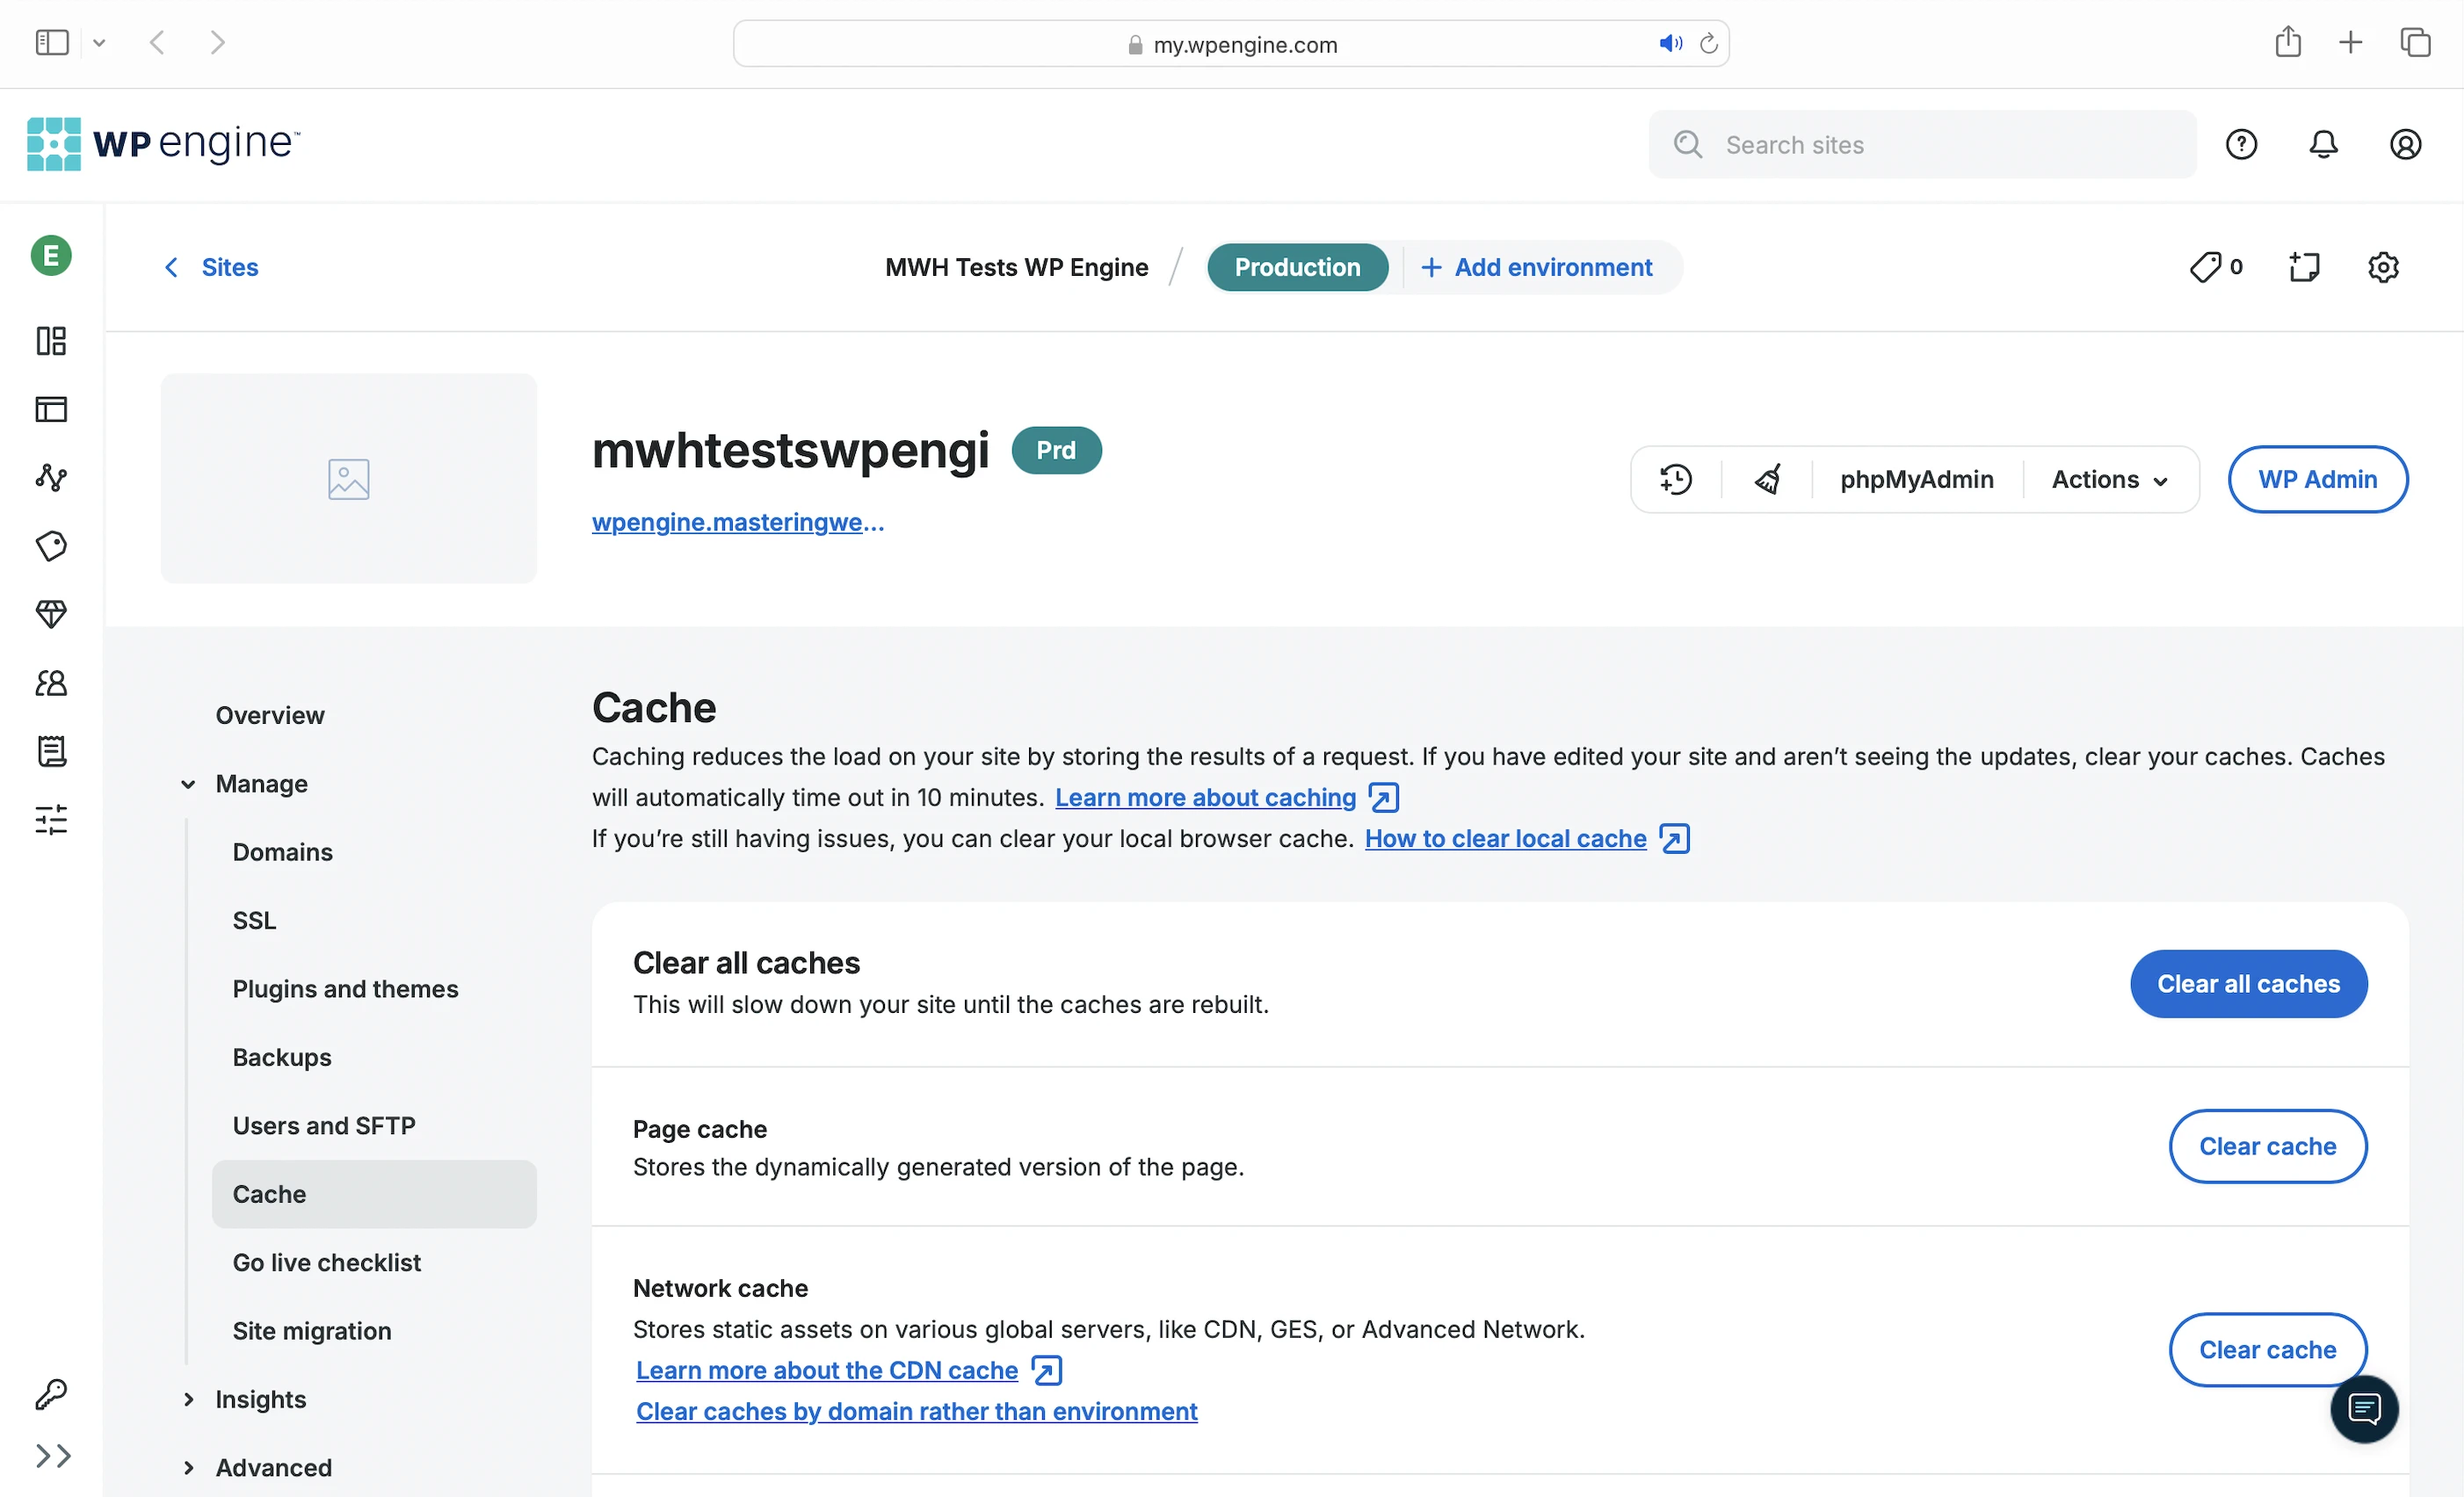Open the Learn more about caching link

point(1205,797)
